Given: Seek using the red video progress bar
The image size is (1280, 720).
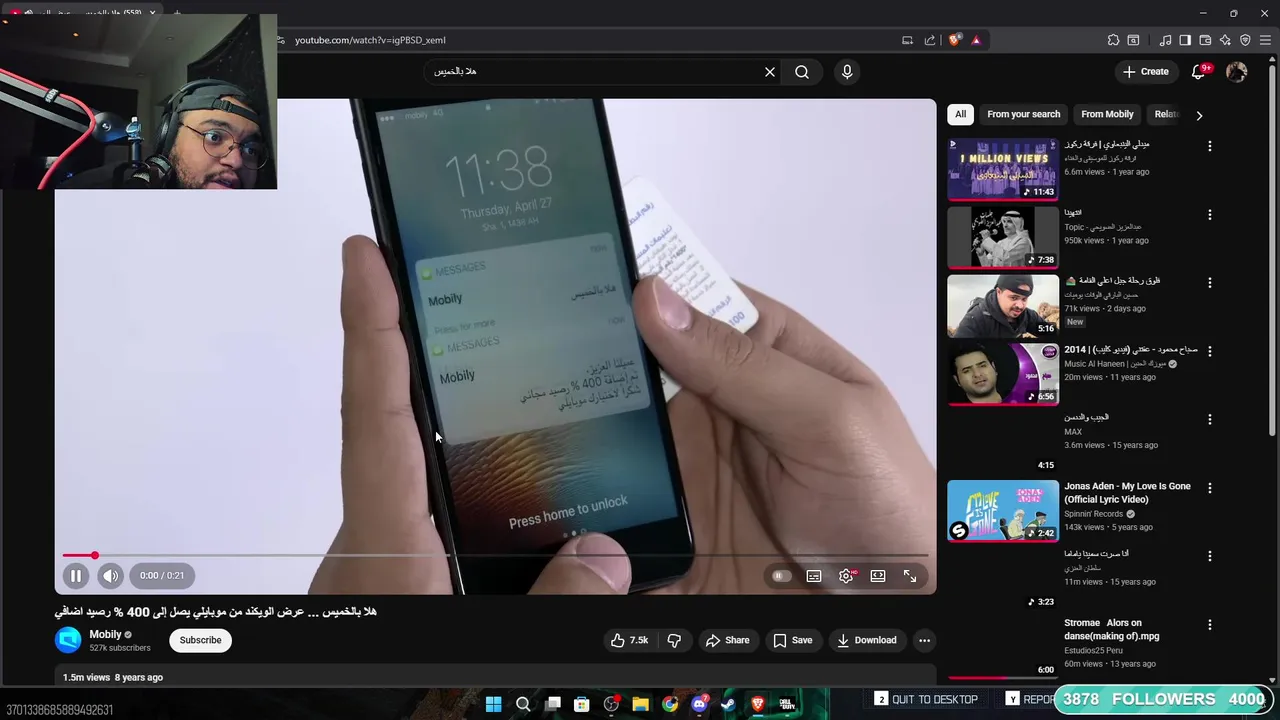Looking at the screenshot, I should (496, 555).
